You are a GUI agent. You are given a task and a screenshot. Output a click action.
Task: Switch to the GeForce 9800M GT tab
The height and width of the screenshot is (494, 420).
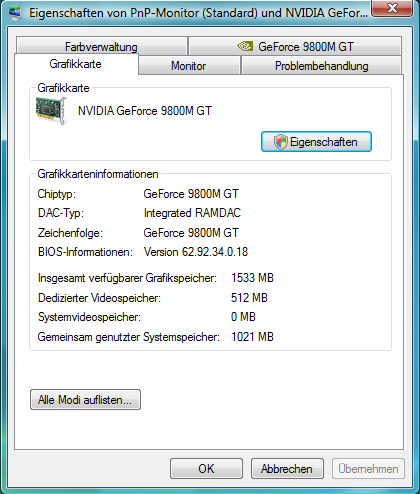(x=295, y=46)
